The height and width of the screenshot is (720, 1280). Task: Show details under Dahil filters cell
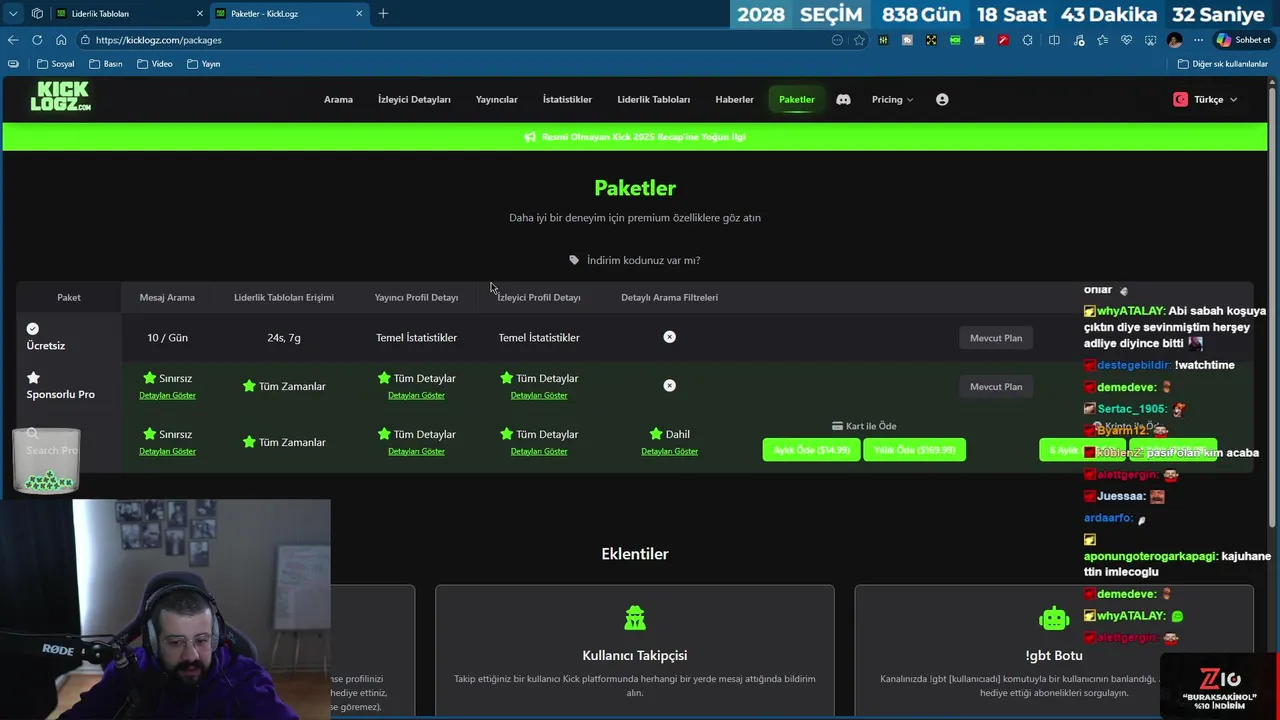[x=669, y=451]
